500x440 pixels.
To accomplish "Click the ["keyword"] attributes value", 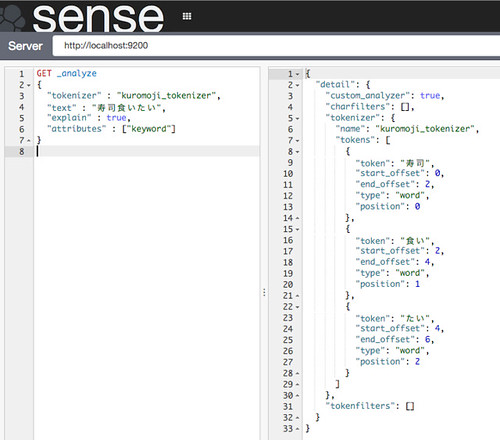I will [149, 129].
